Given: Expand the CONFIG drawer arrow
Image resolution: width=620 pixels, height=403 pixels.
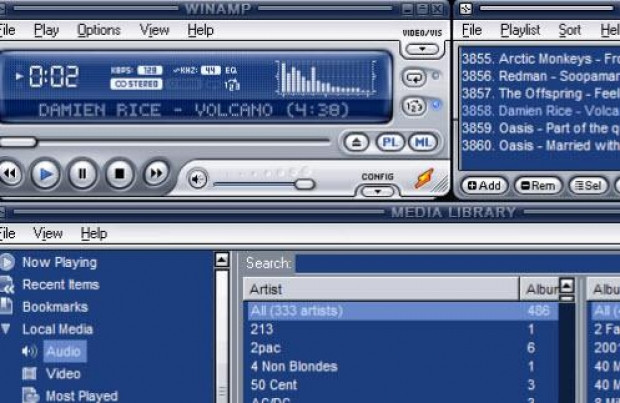Looking at the screenshot, I should [x=378, y=192].
